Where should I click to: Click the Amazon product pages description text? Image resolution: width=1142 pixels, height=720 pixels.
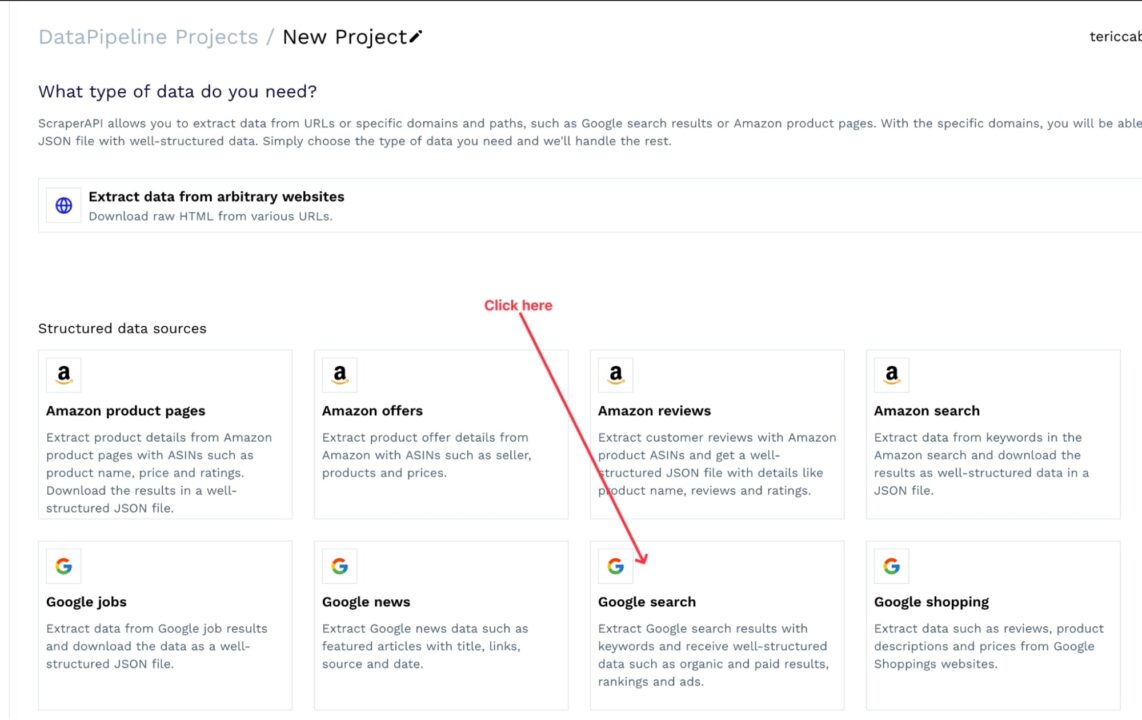point(160,472)
